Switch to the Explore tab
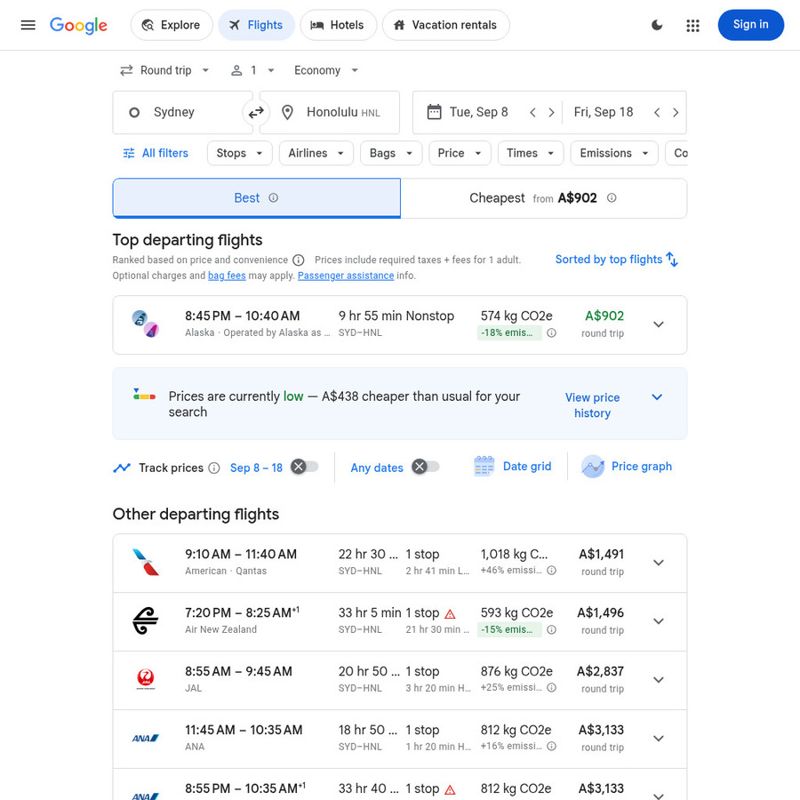Image resolution: width=800 pixels, height=800 pixels. (171, 25)
